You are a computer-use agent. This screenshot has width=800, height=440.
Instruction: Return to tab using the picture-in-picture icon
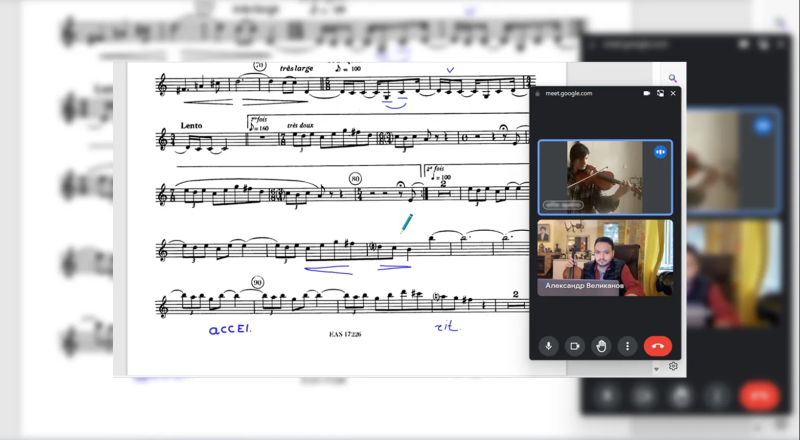(x=660, y=93)
